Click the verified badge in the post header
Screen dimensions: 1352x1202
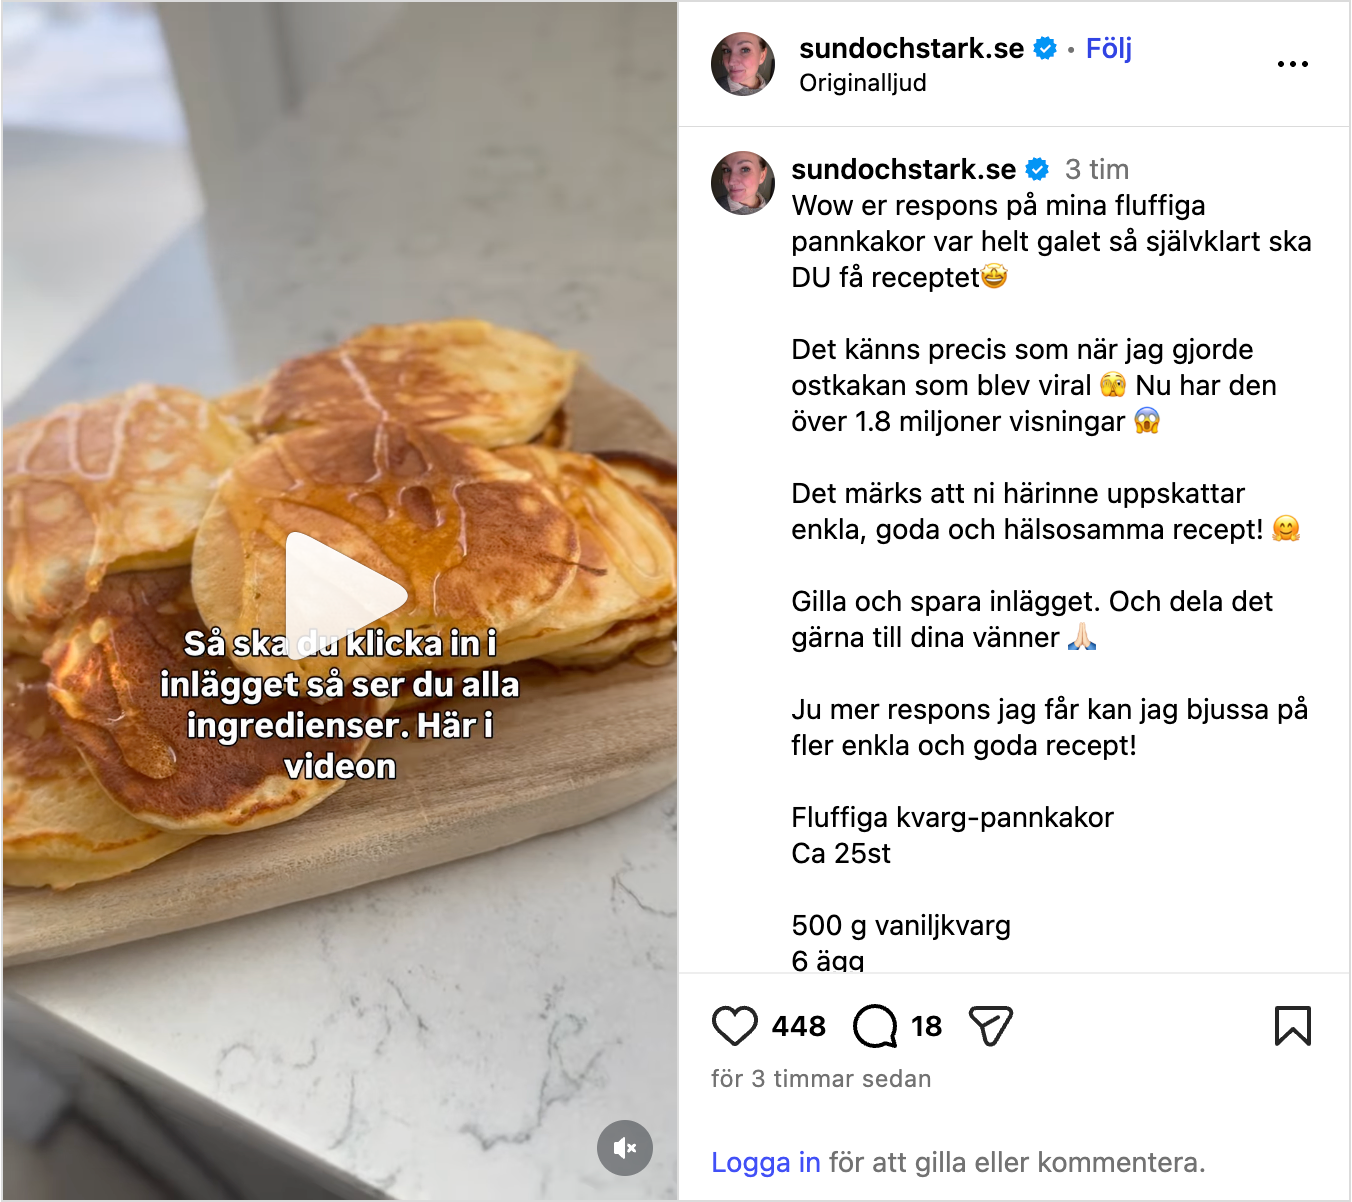1045,48
